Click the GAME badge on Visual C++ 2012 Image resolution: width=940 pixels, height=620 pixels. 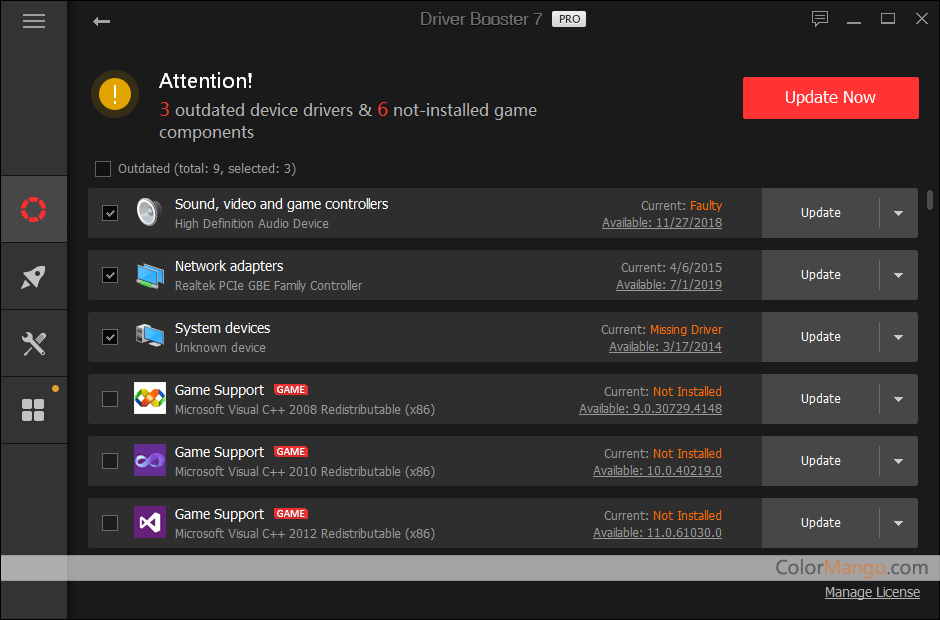(291, 513)
